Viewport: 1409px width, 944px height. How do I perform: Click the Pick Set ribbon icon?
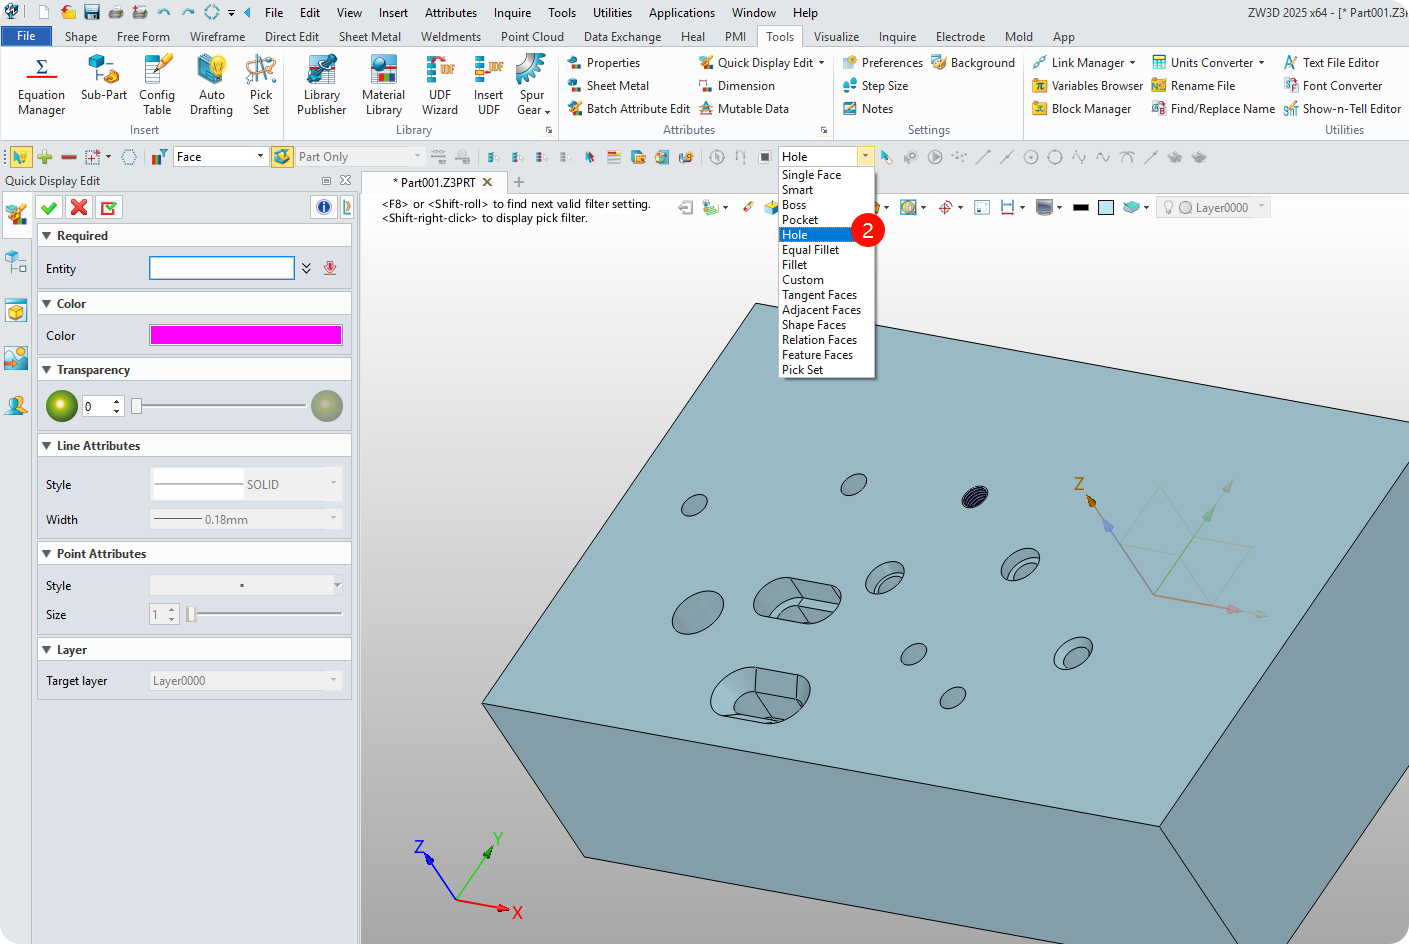(261, 84)
